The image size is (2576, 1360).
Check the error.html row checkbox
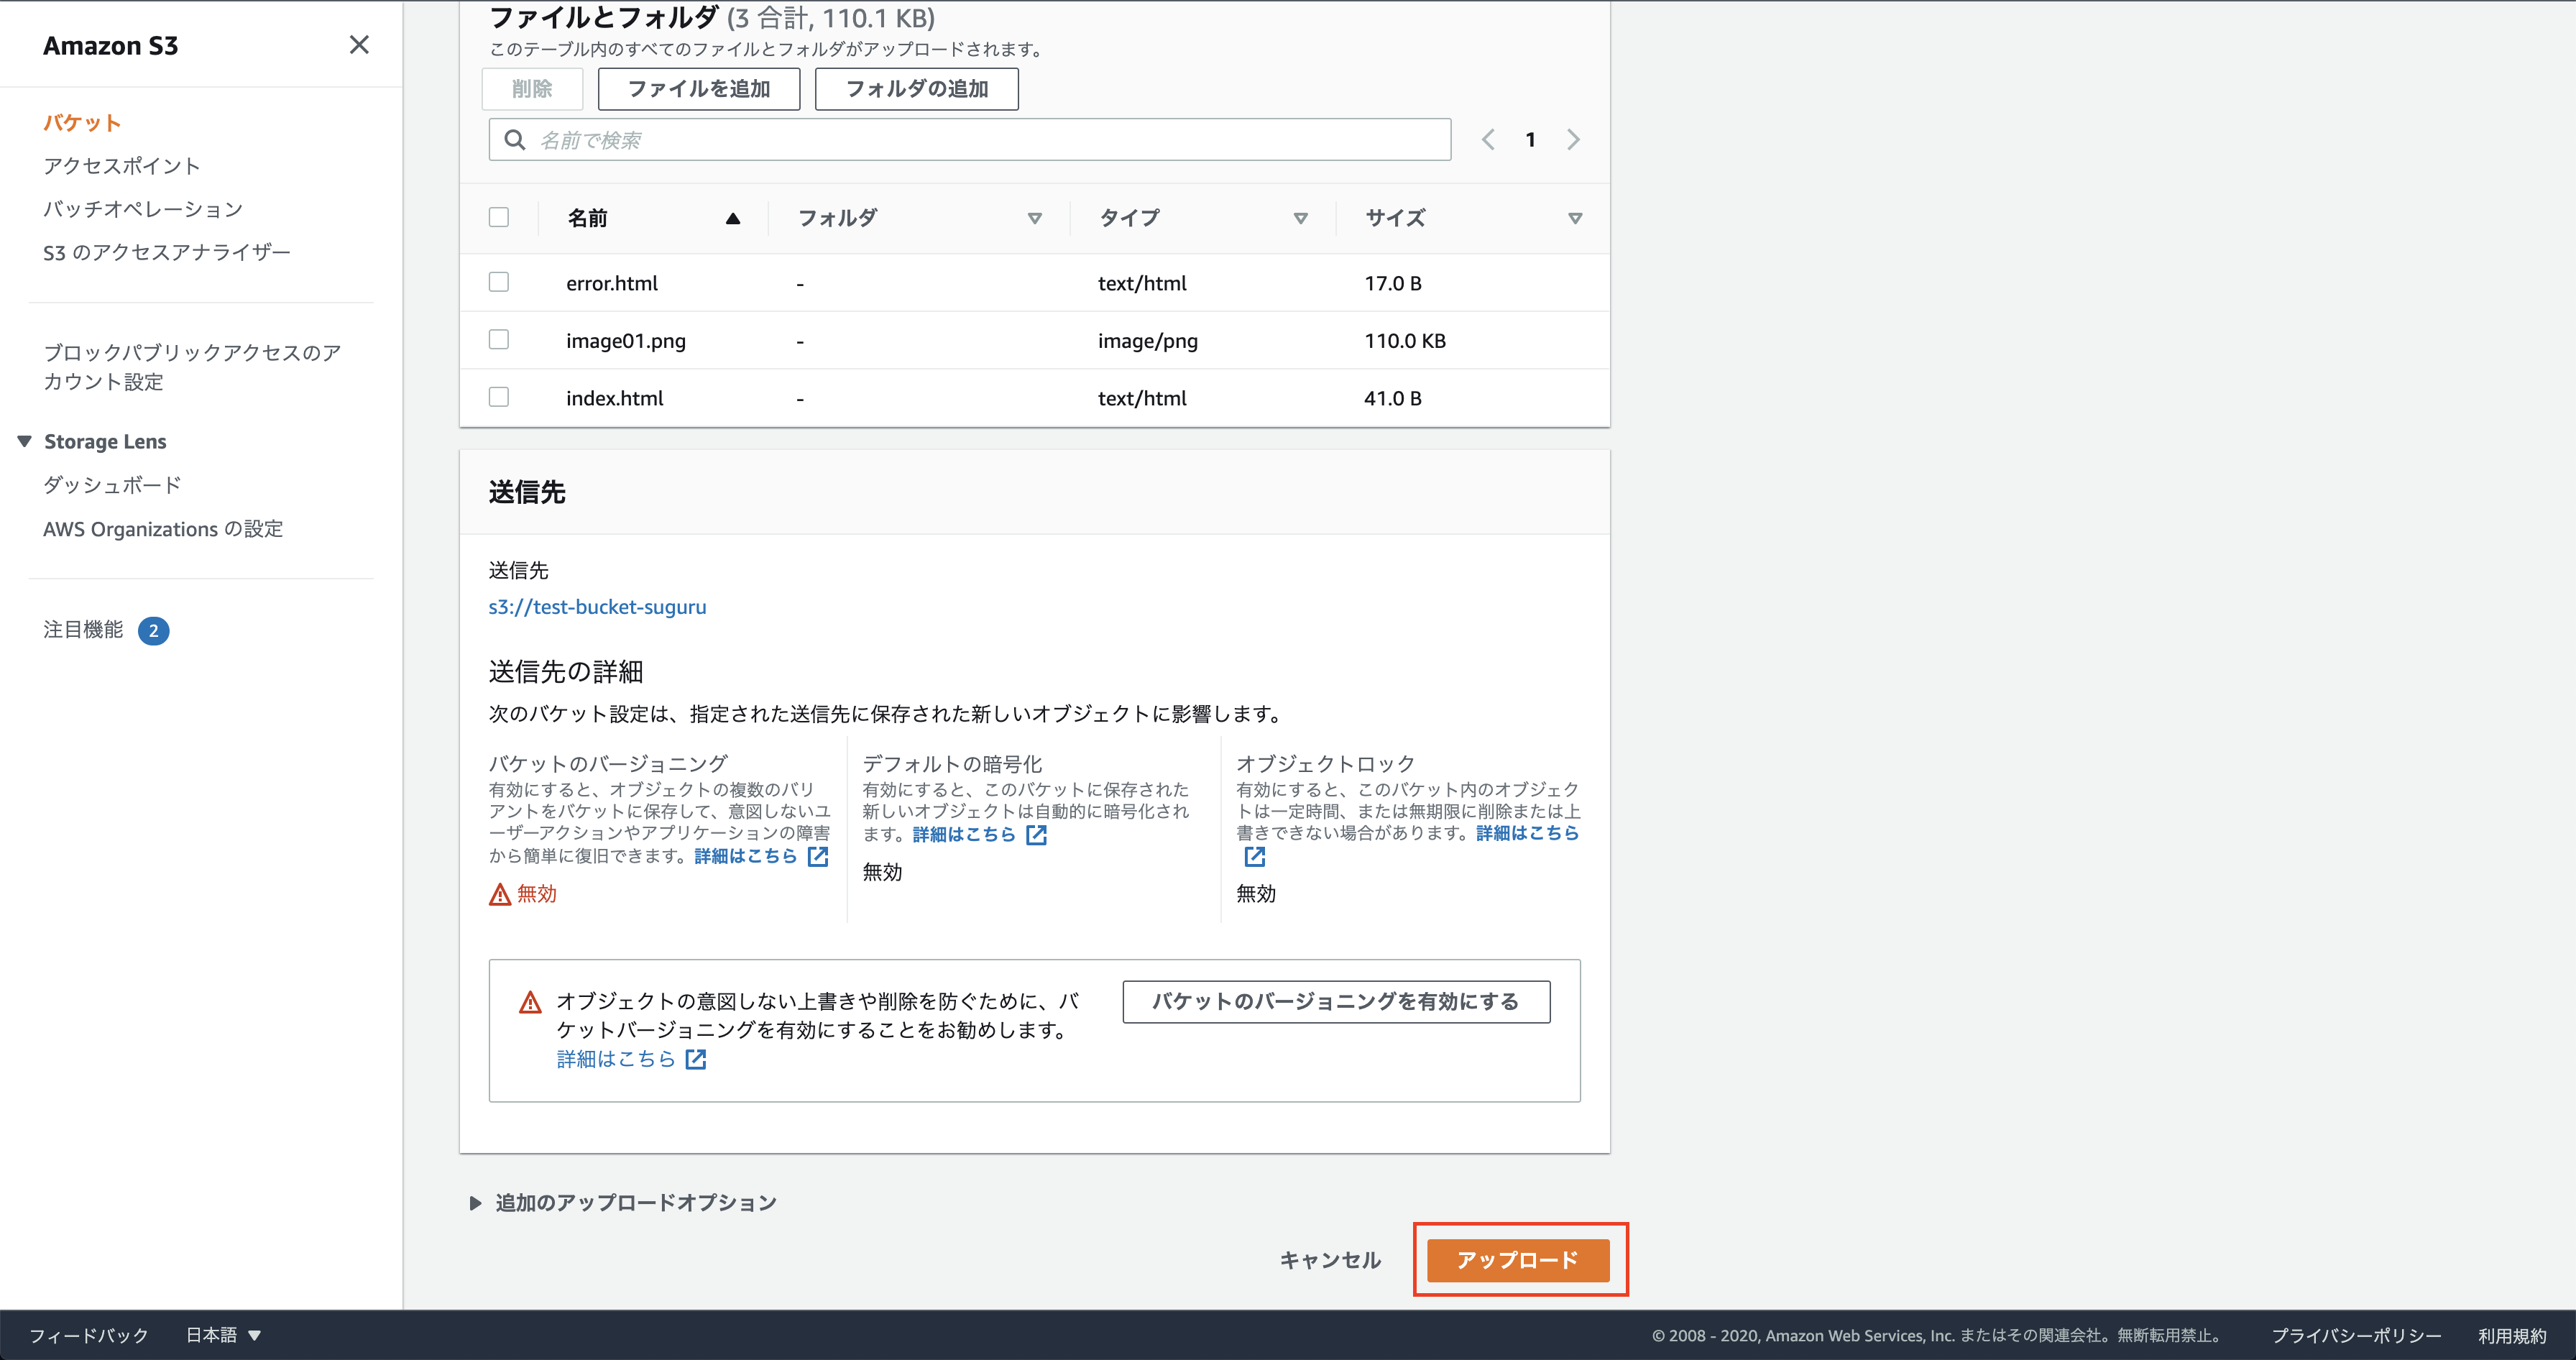[x=499, y=283]
